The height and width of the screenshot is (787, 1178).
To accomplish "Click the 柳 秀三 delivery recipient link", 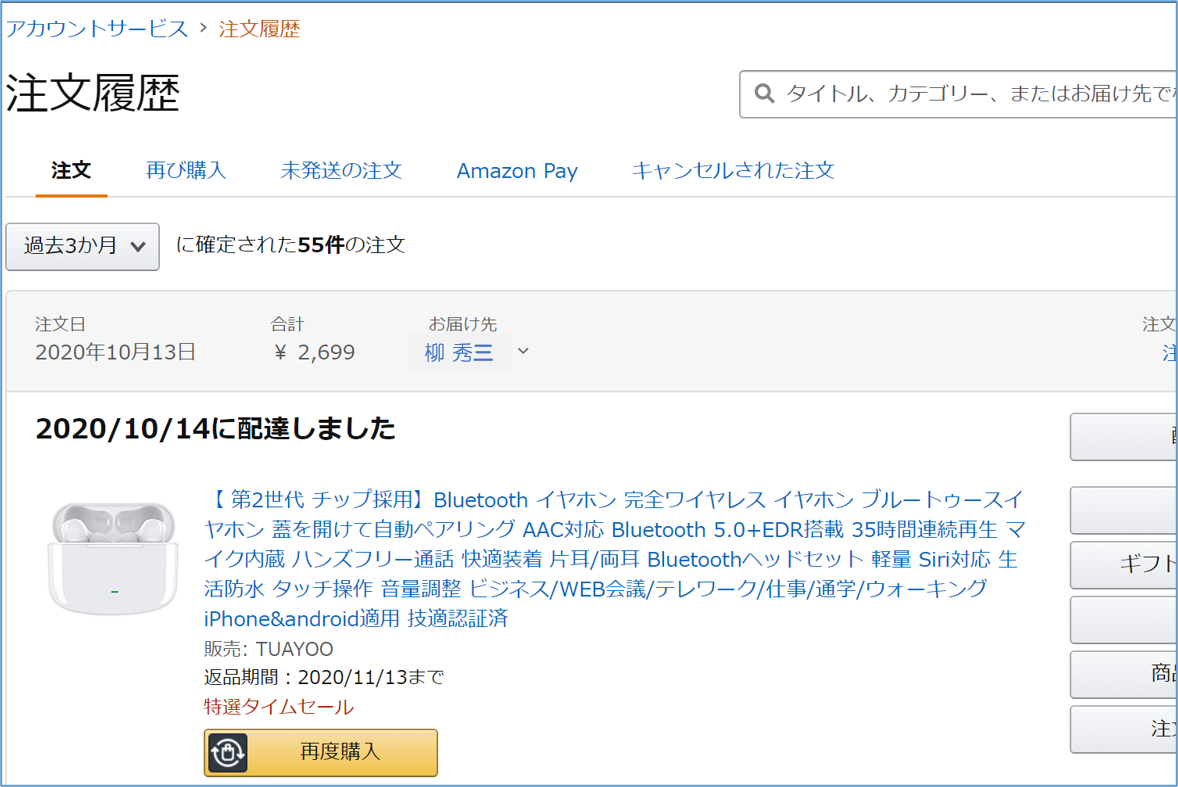I will 459,352.
